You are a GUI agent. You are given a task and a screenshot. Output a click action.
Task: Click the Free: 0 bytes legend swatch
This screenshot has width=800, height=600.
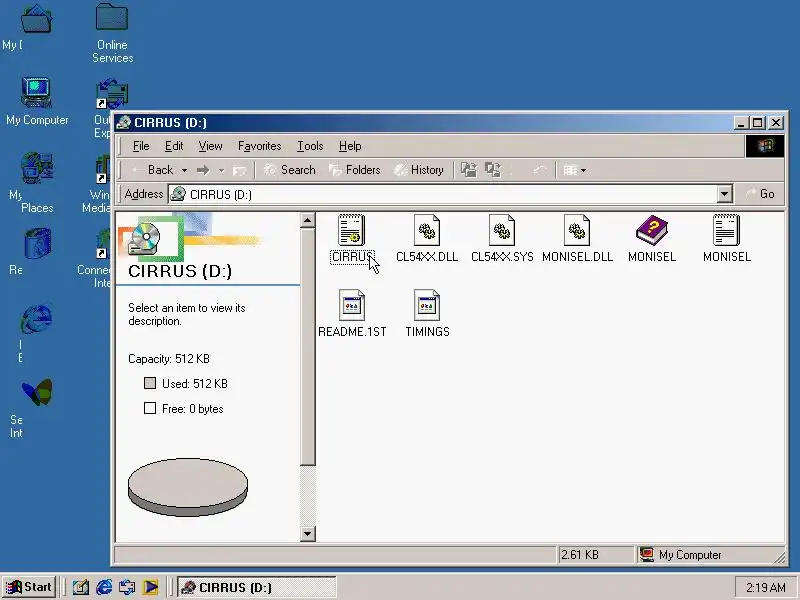tap(149, 408)
